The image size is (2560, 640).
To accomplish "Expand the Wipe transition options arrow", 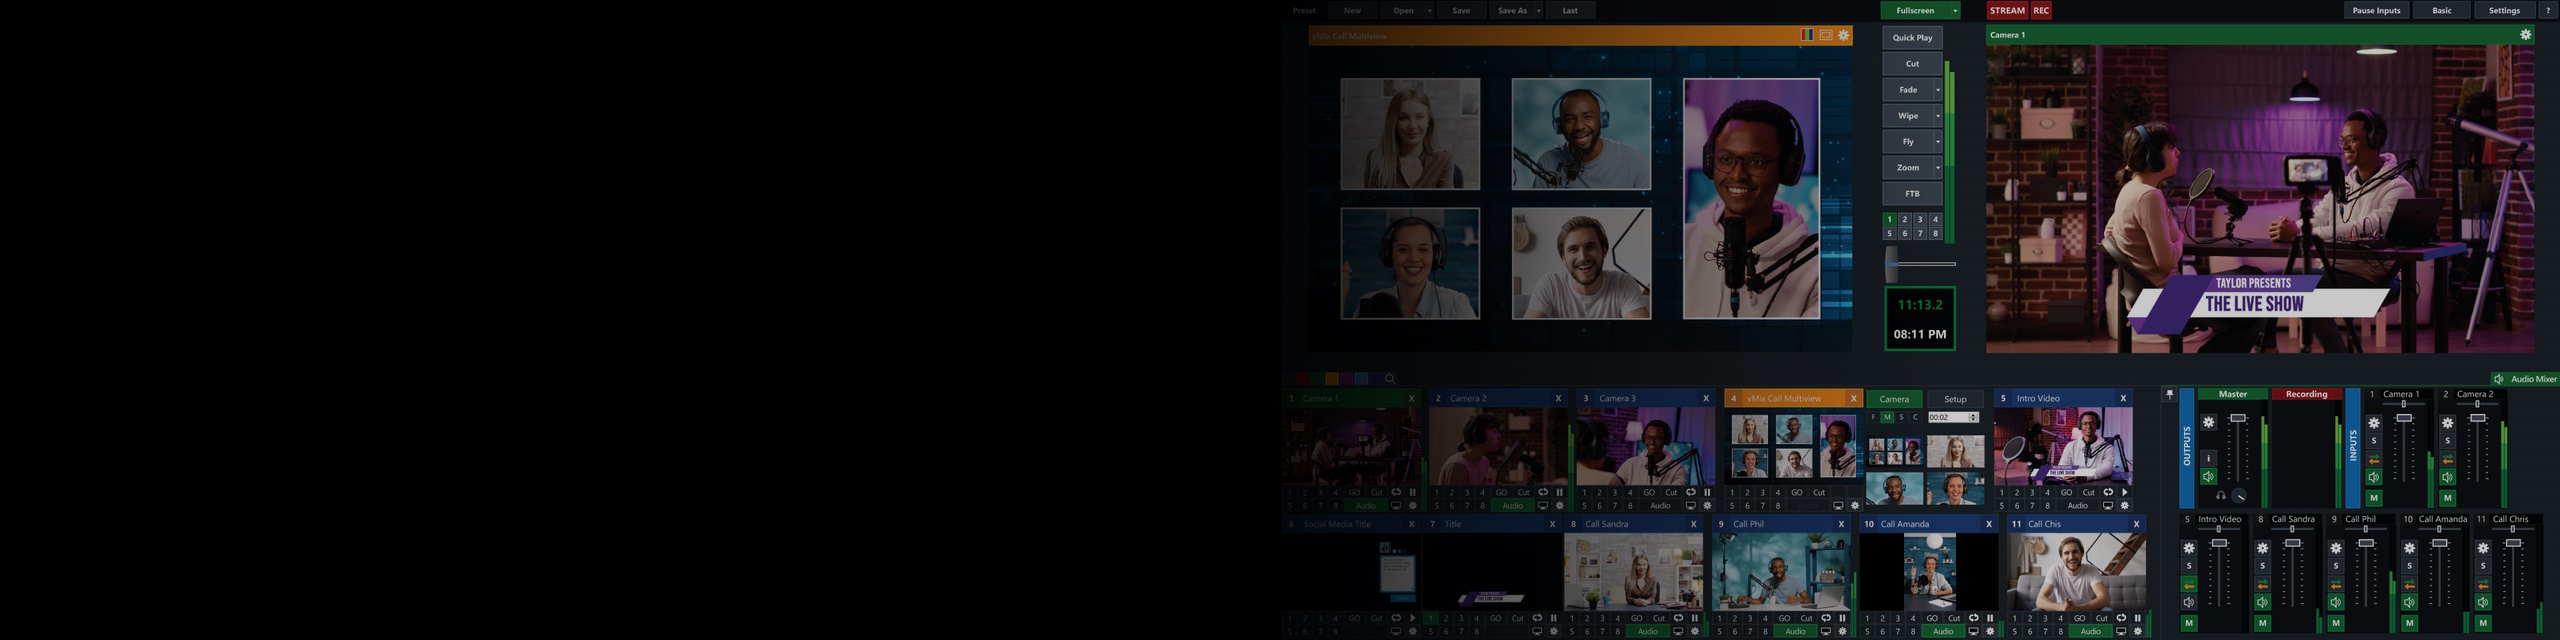I will 1937,116.
